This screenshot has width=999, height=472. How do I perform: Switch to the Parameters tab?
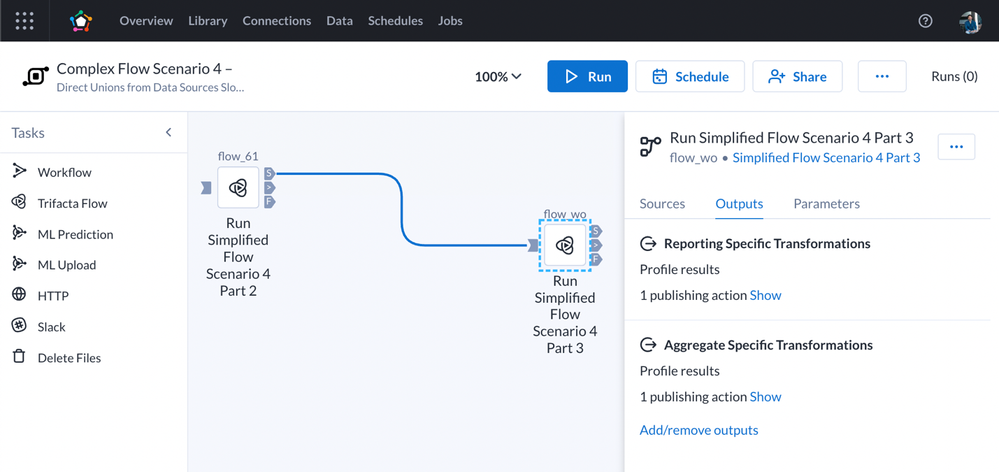pyautogui.click(x=826, y=203)
